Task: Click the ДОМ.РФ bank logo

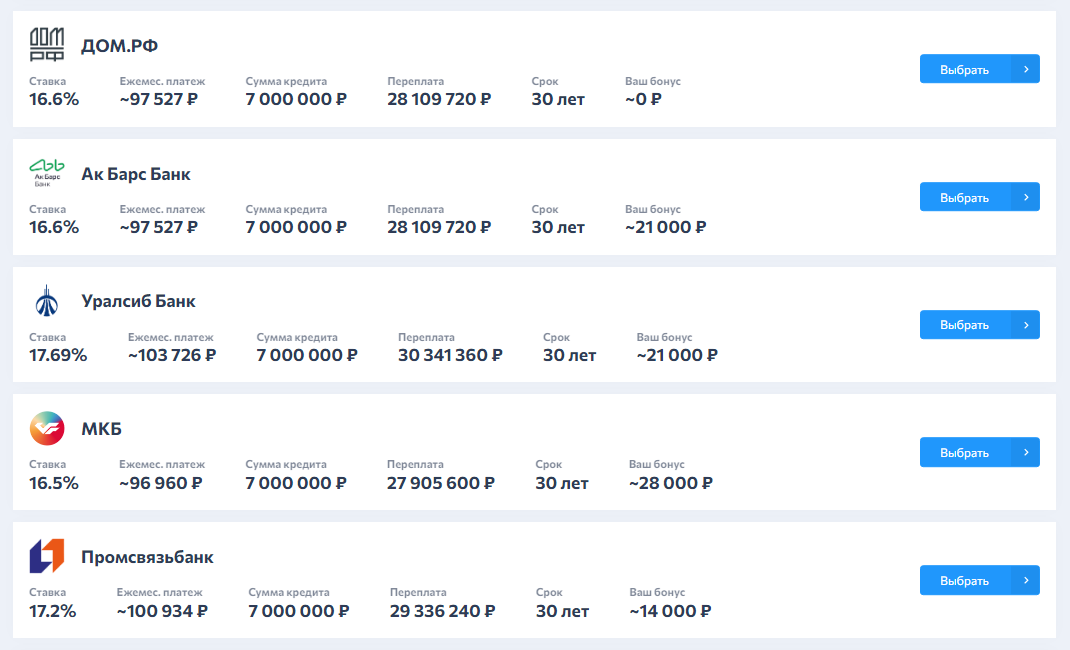Action: click(x=47, y=45)
